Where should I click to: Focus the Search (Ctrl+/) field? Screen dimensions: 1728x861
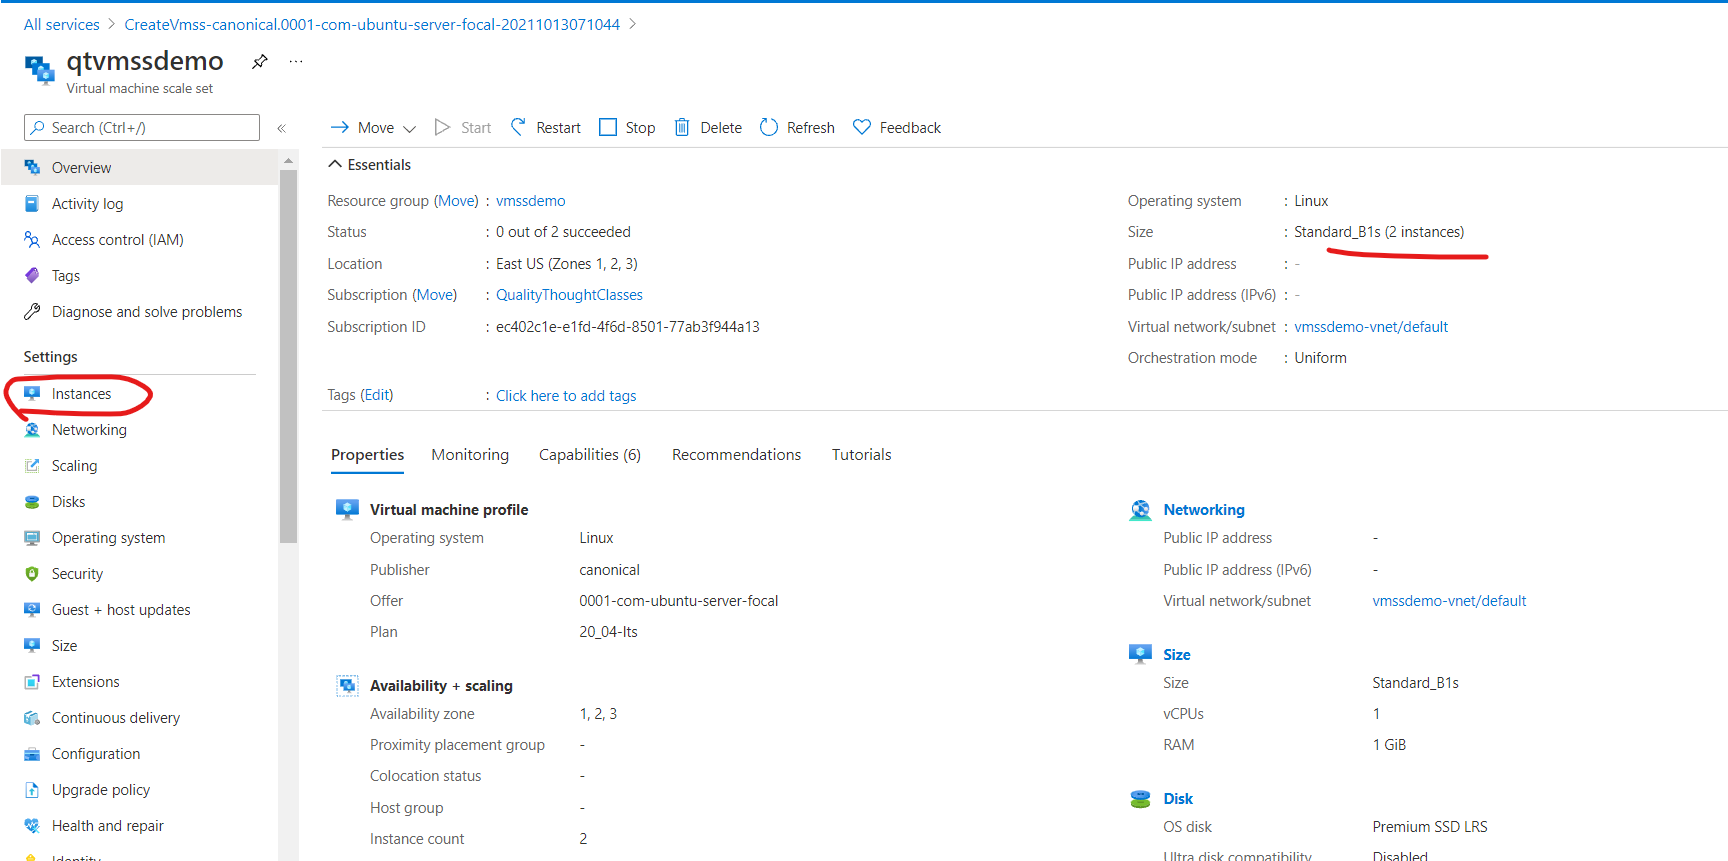point(142,128)
